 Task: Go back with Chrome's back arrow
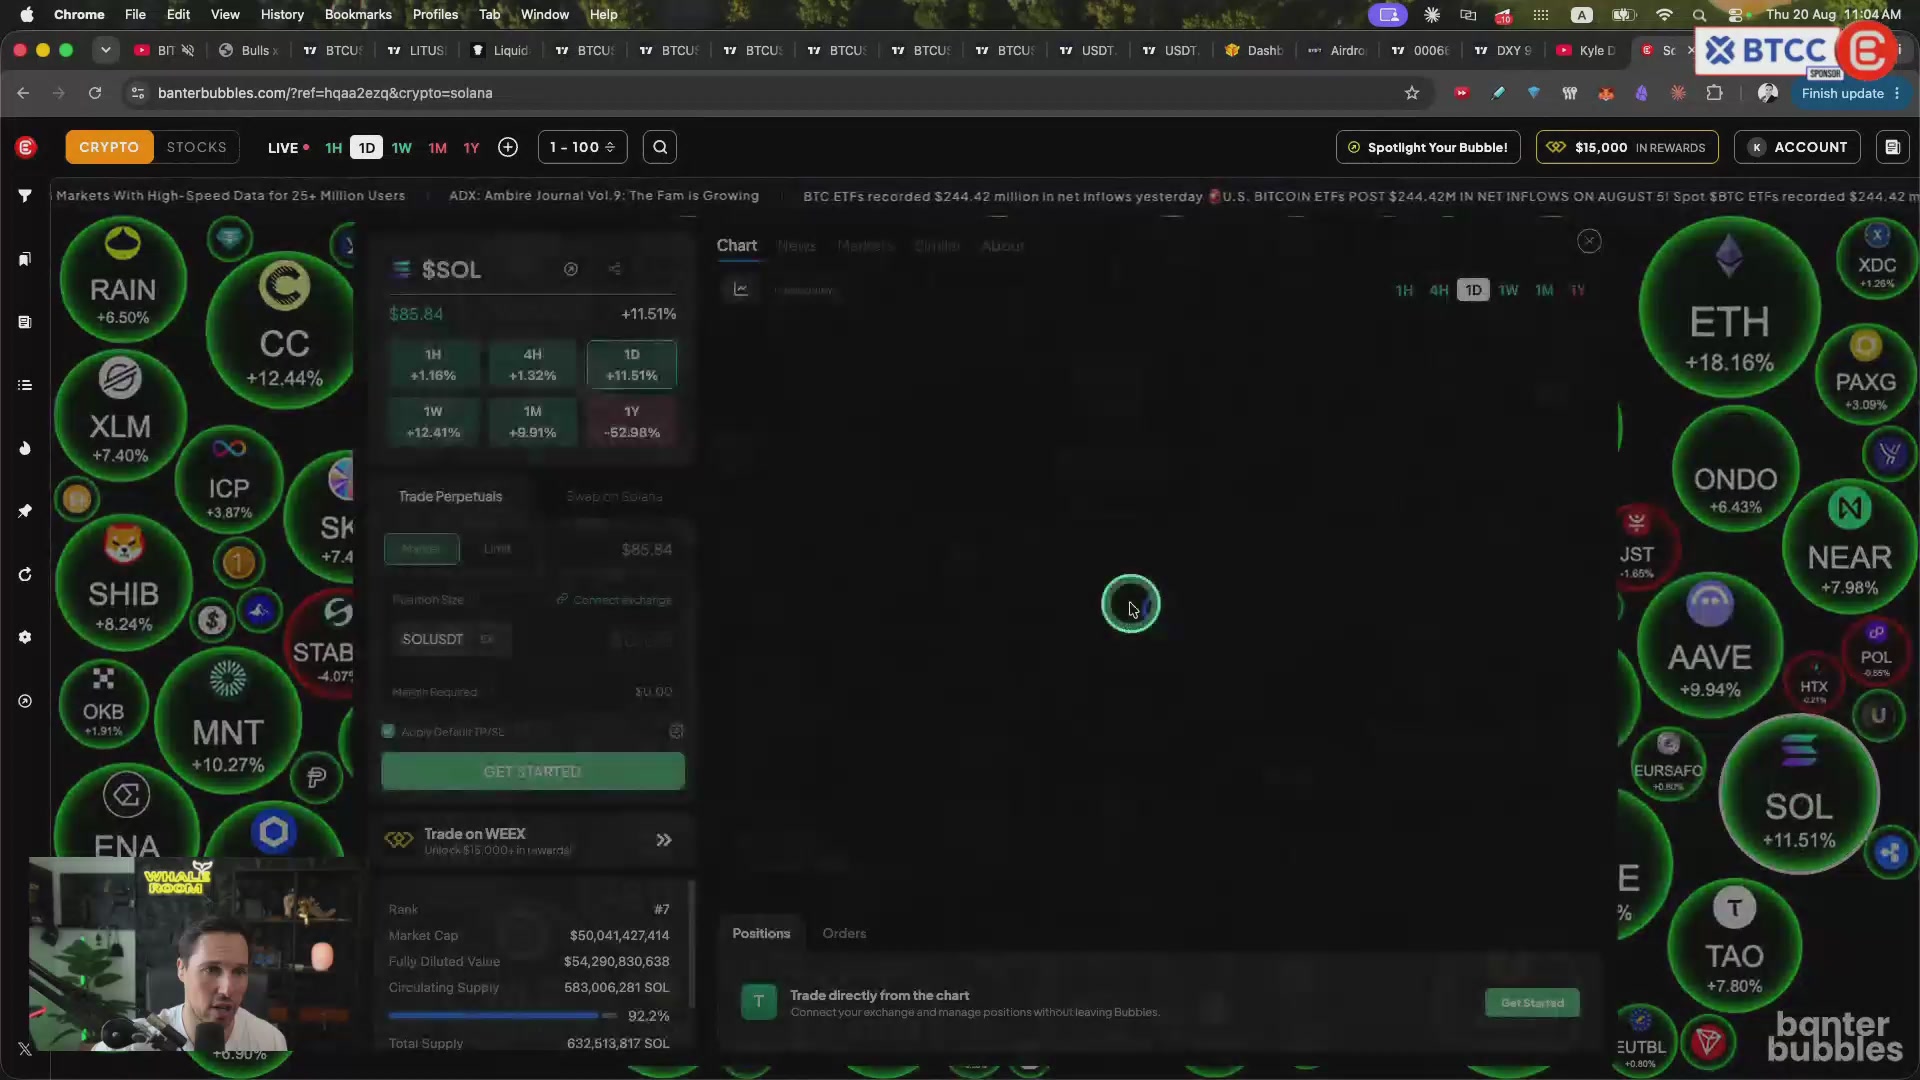pyautogui.click(x=23, y=93)
